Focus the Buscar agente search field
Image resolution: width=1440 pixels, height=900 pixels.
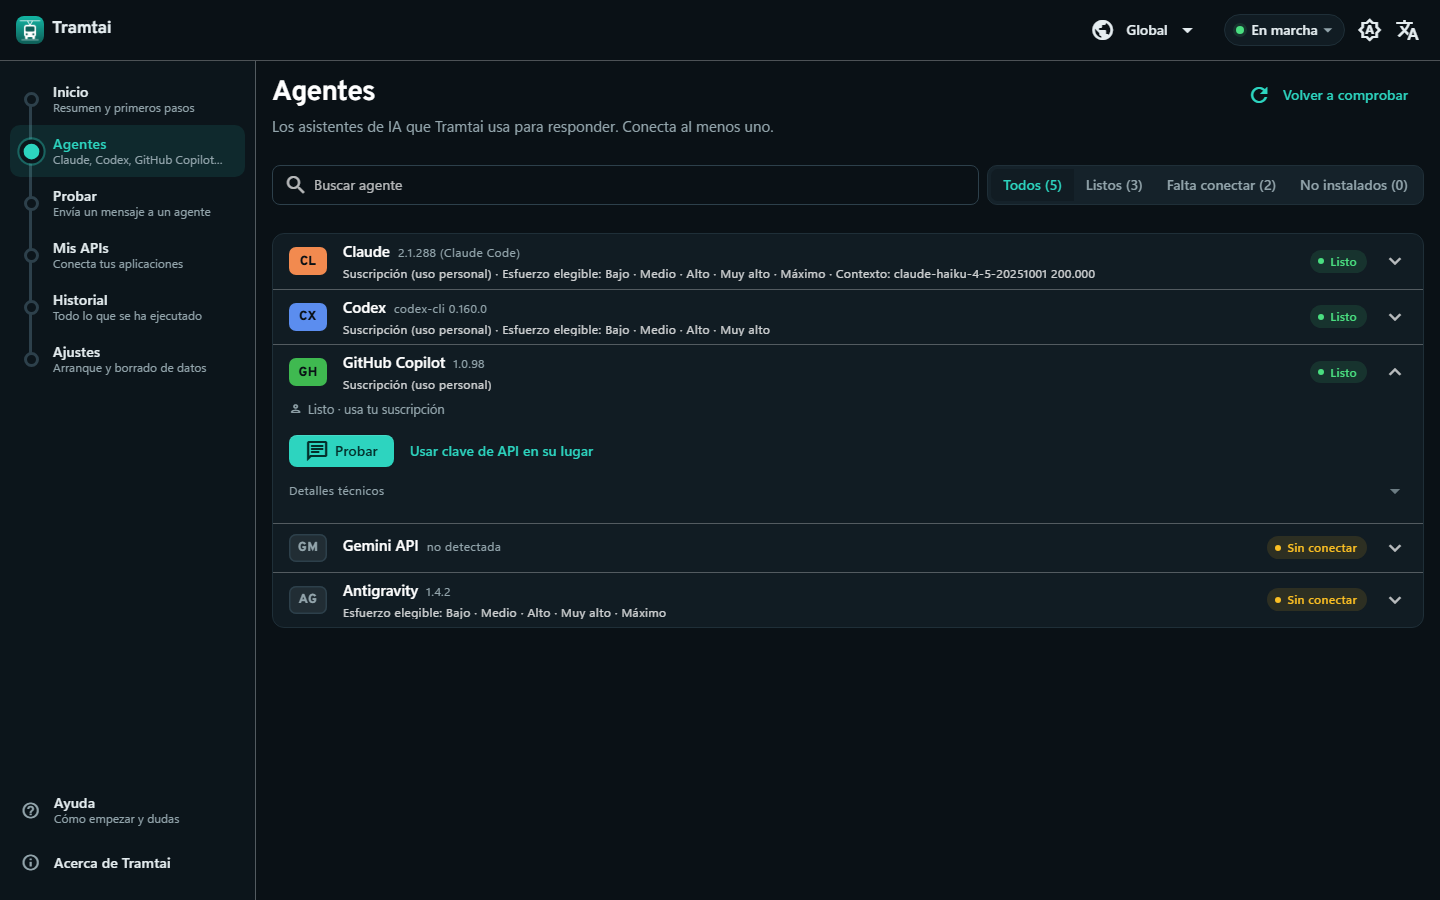pos(625,185)
